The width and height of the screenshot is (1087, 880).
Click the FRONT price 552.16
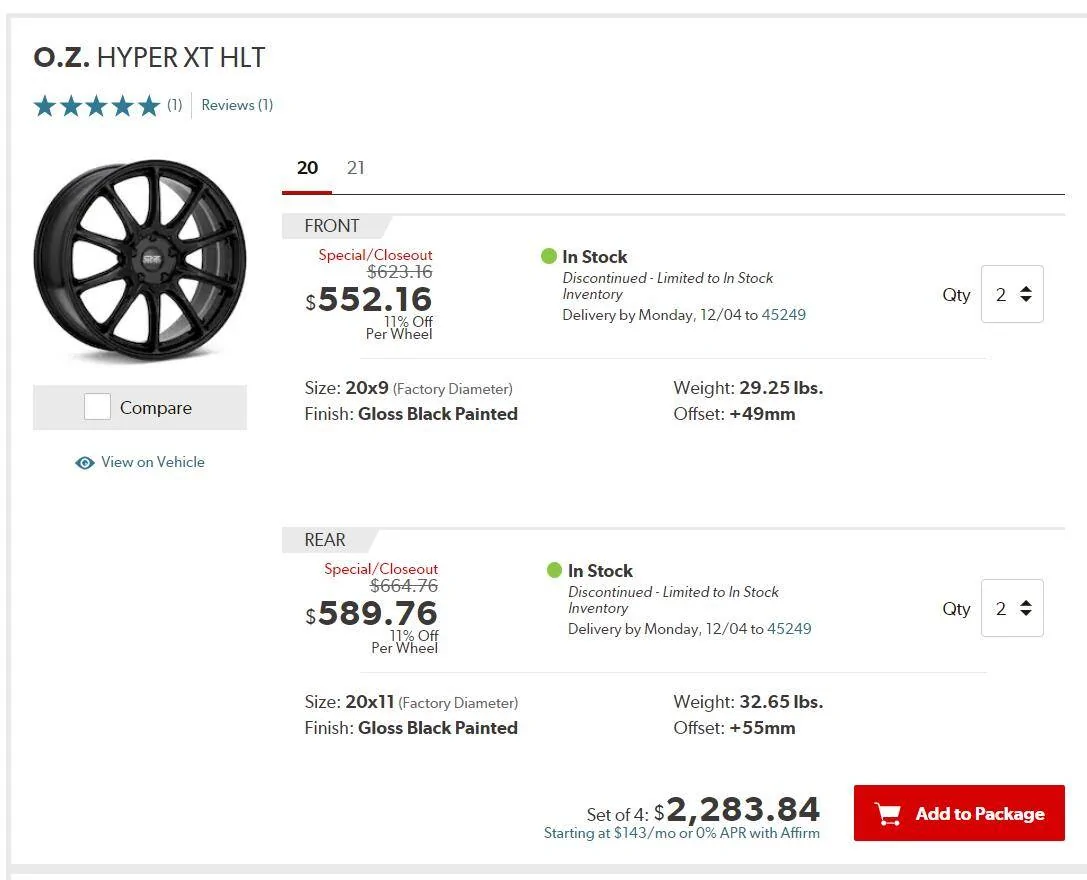pos(369,300)
